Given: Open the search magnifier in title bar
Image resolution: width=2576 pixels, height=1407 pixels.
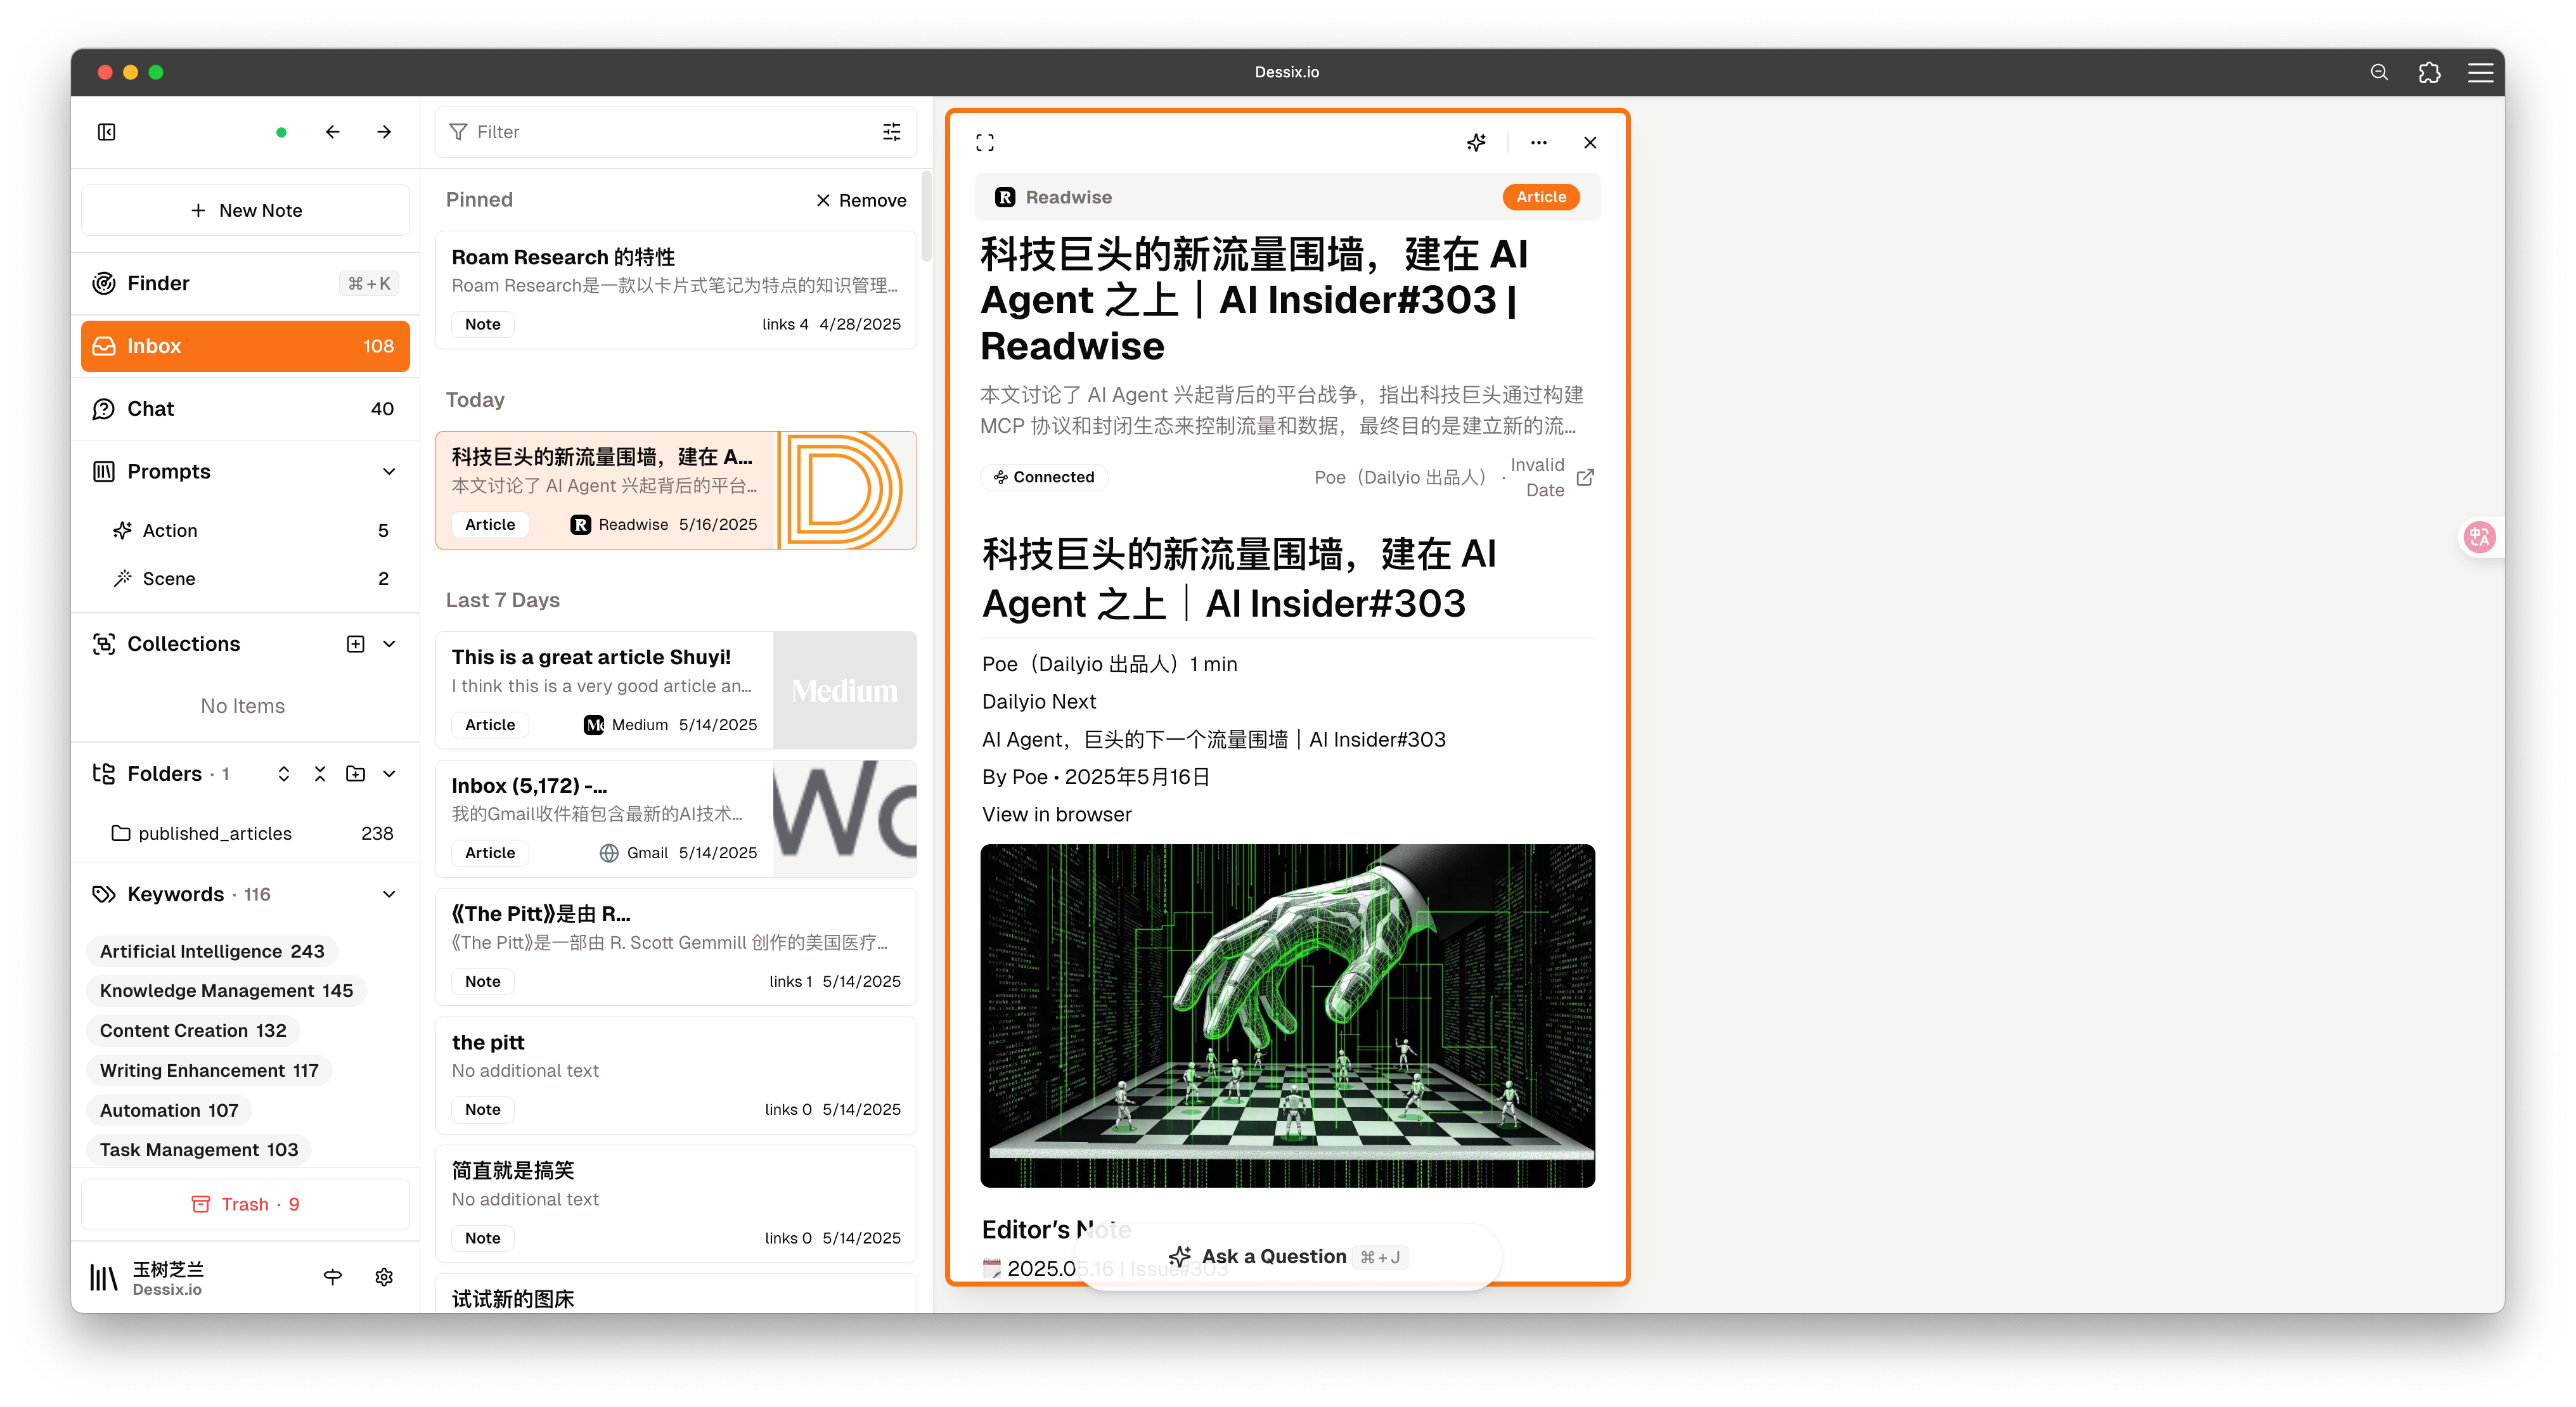Looking at the screenshot, I should tap(2379, 72).
